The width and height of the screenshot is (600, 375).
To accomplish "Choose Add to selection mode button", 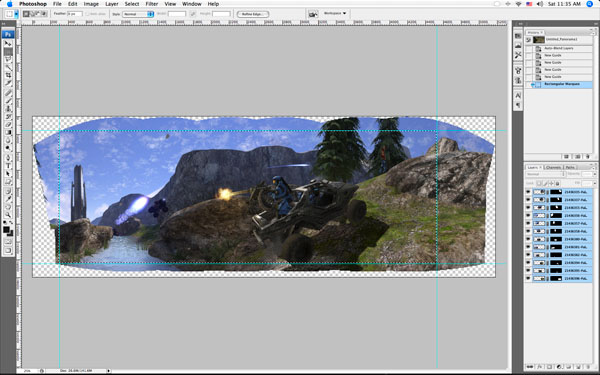I will [32, 14].
